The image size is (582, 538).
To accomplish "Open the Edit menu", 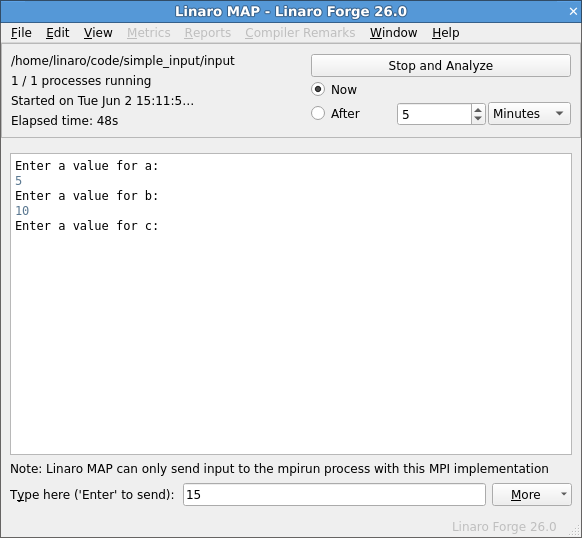I will point(58,33).
